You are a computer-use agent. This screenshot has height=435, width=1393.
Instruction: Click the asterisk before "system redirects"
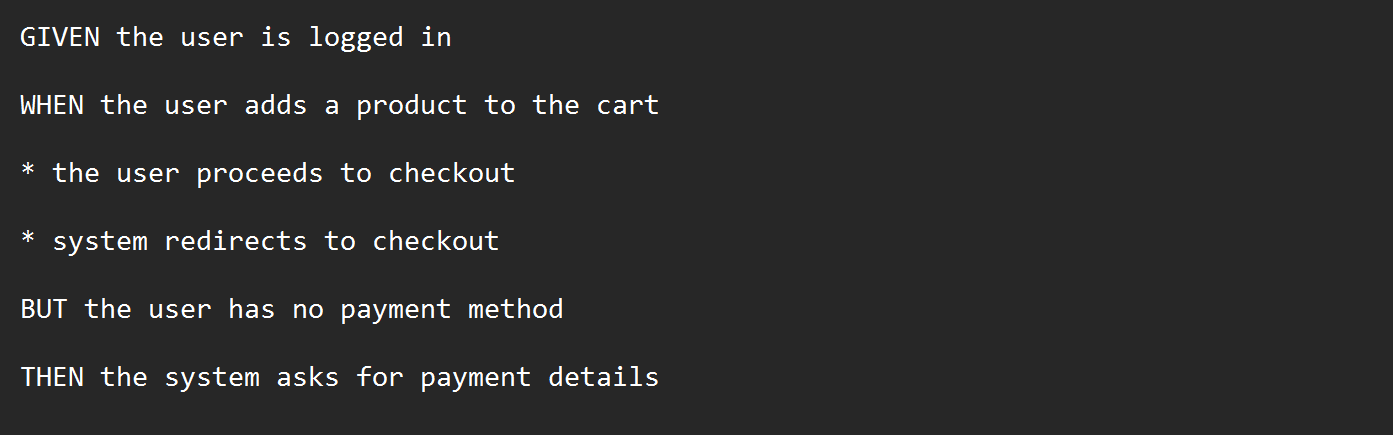(x=27, y=242)
